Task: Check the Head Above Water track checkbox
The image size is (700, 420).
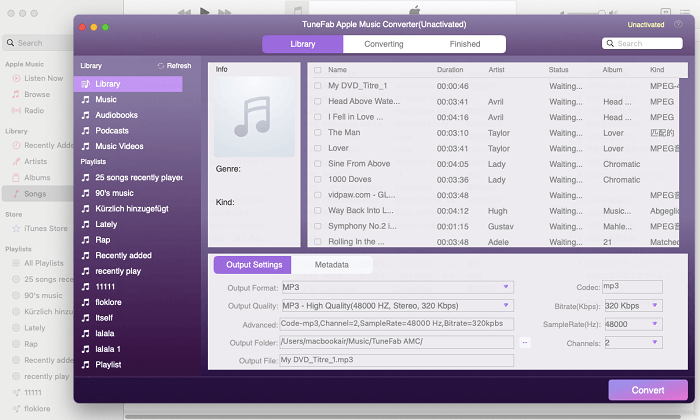Action: (x=317, y=101)
